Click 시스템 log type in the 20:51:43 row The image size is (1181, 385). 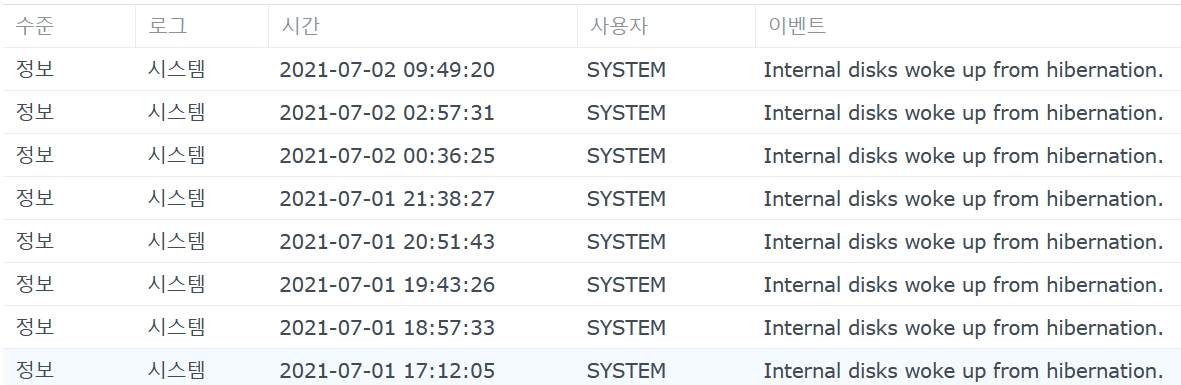[x=176, y=241]
